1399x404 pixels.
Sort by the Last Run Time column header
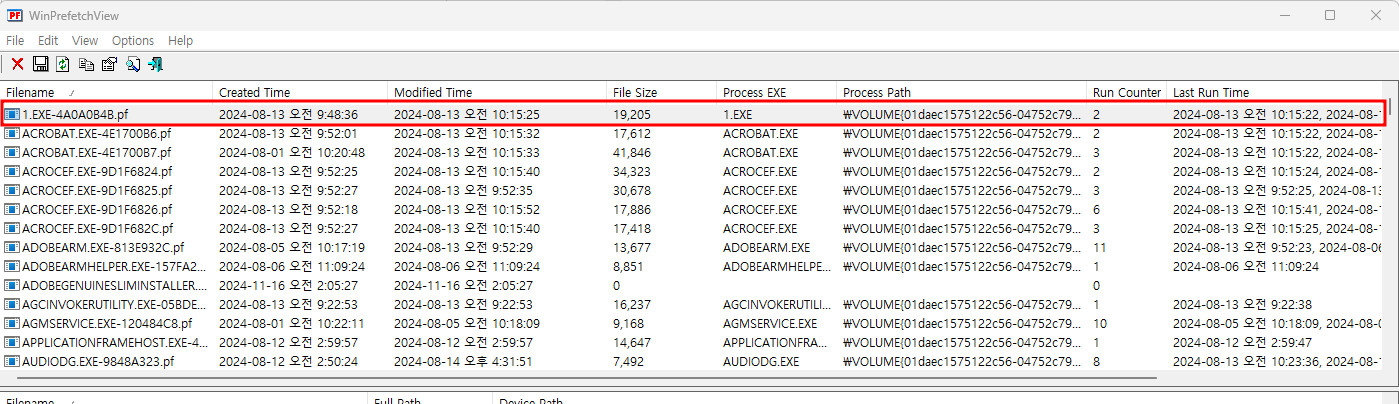(x=1275, y=92)
